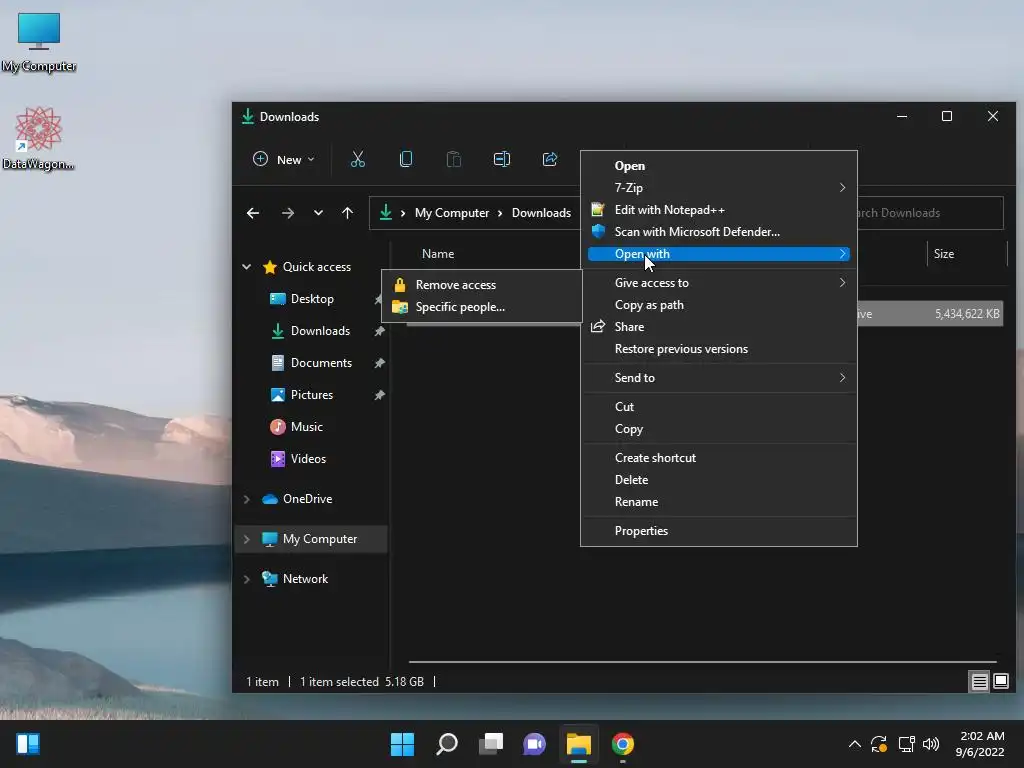
Task: Choose Cut in context menu
Action: 718,407
